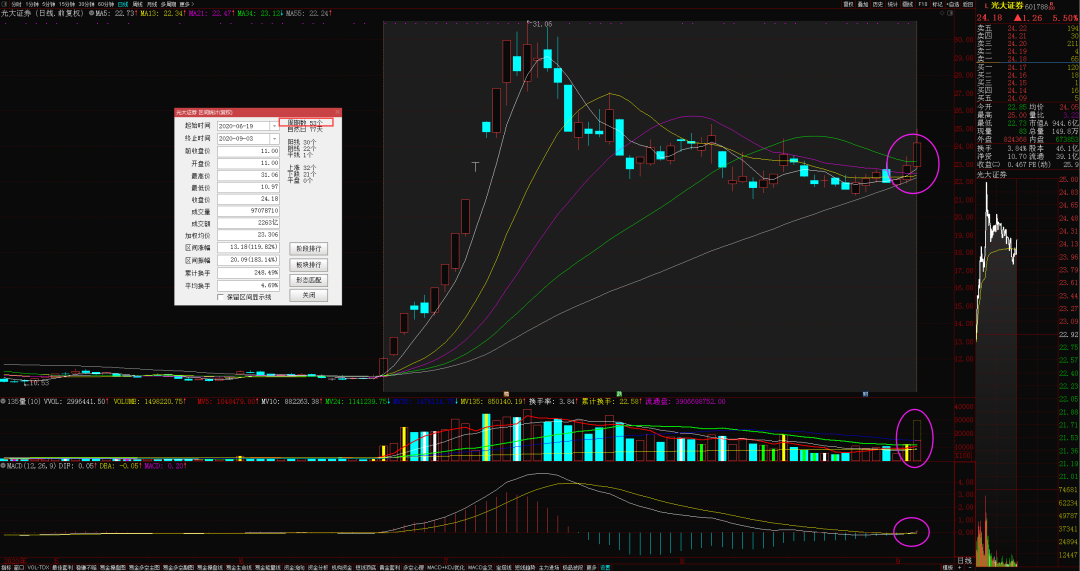1080x571 pixels.
Task: Click the 区间涨幅 value field
Action: tap(248, 247)
